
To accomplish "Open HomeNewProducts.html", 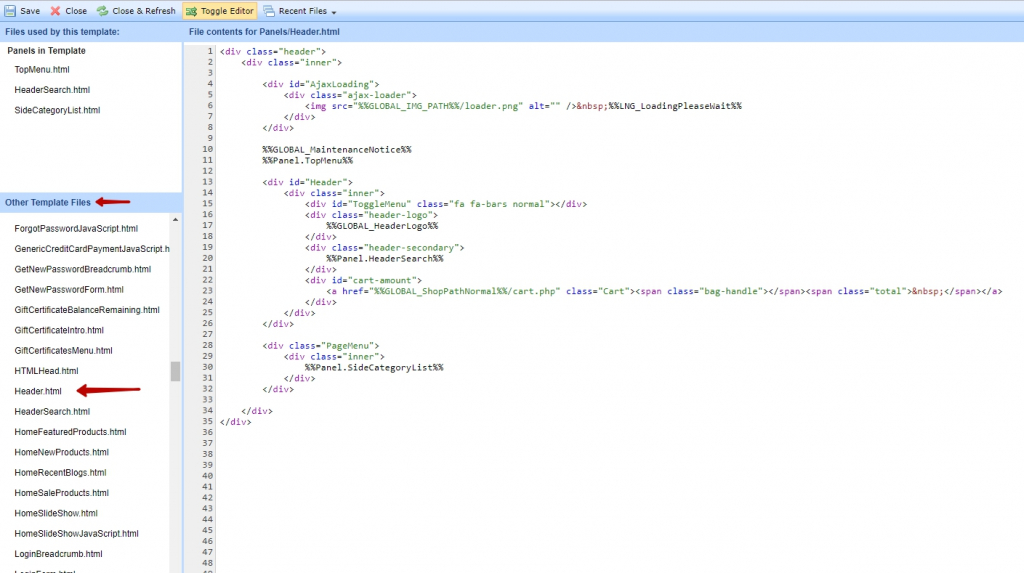I will [x=61, y=452].
